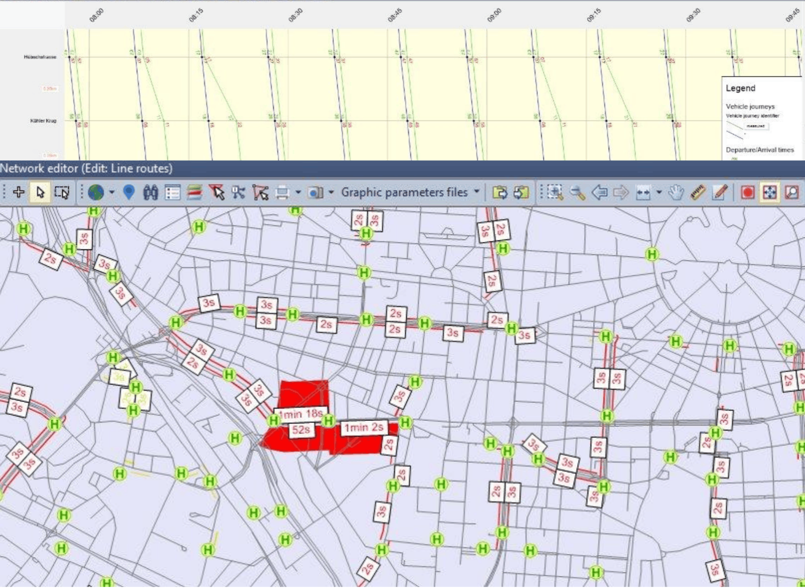This screenshot has height=588, width=805.
Task: Select the zoom window marquee tool
Action: pos(554,193)
